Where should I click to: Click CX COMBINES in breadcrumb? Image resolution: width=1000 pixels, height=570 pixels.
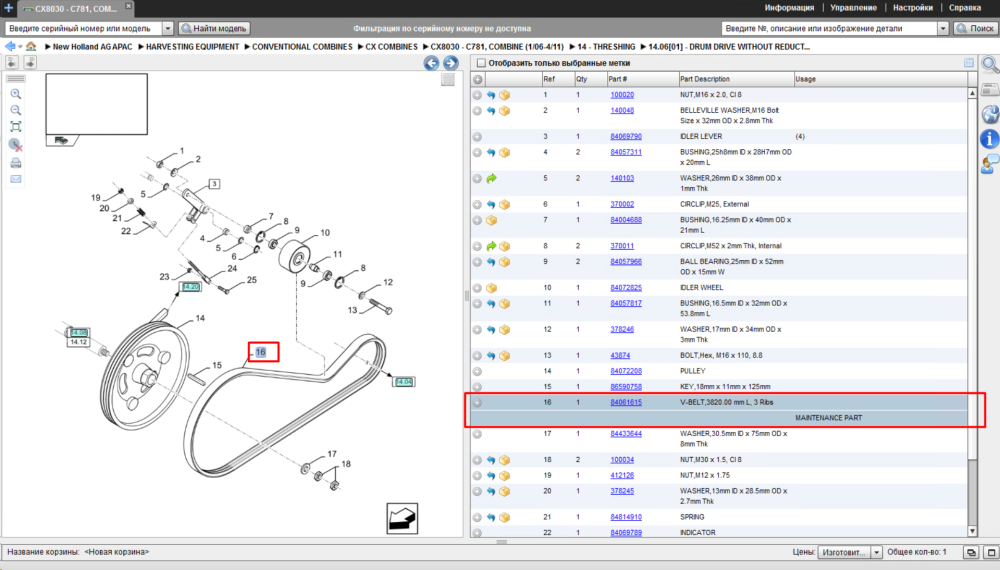[x=391, y=47]
